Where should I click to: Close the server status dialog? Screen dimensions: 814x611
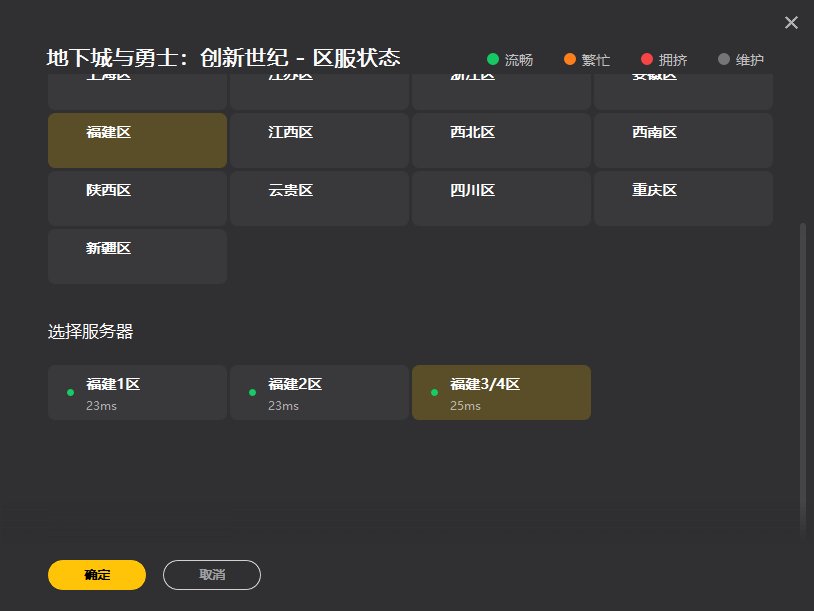791,22
